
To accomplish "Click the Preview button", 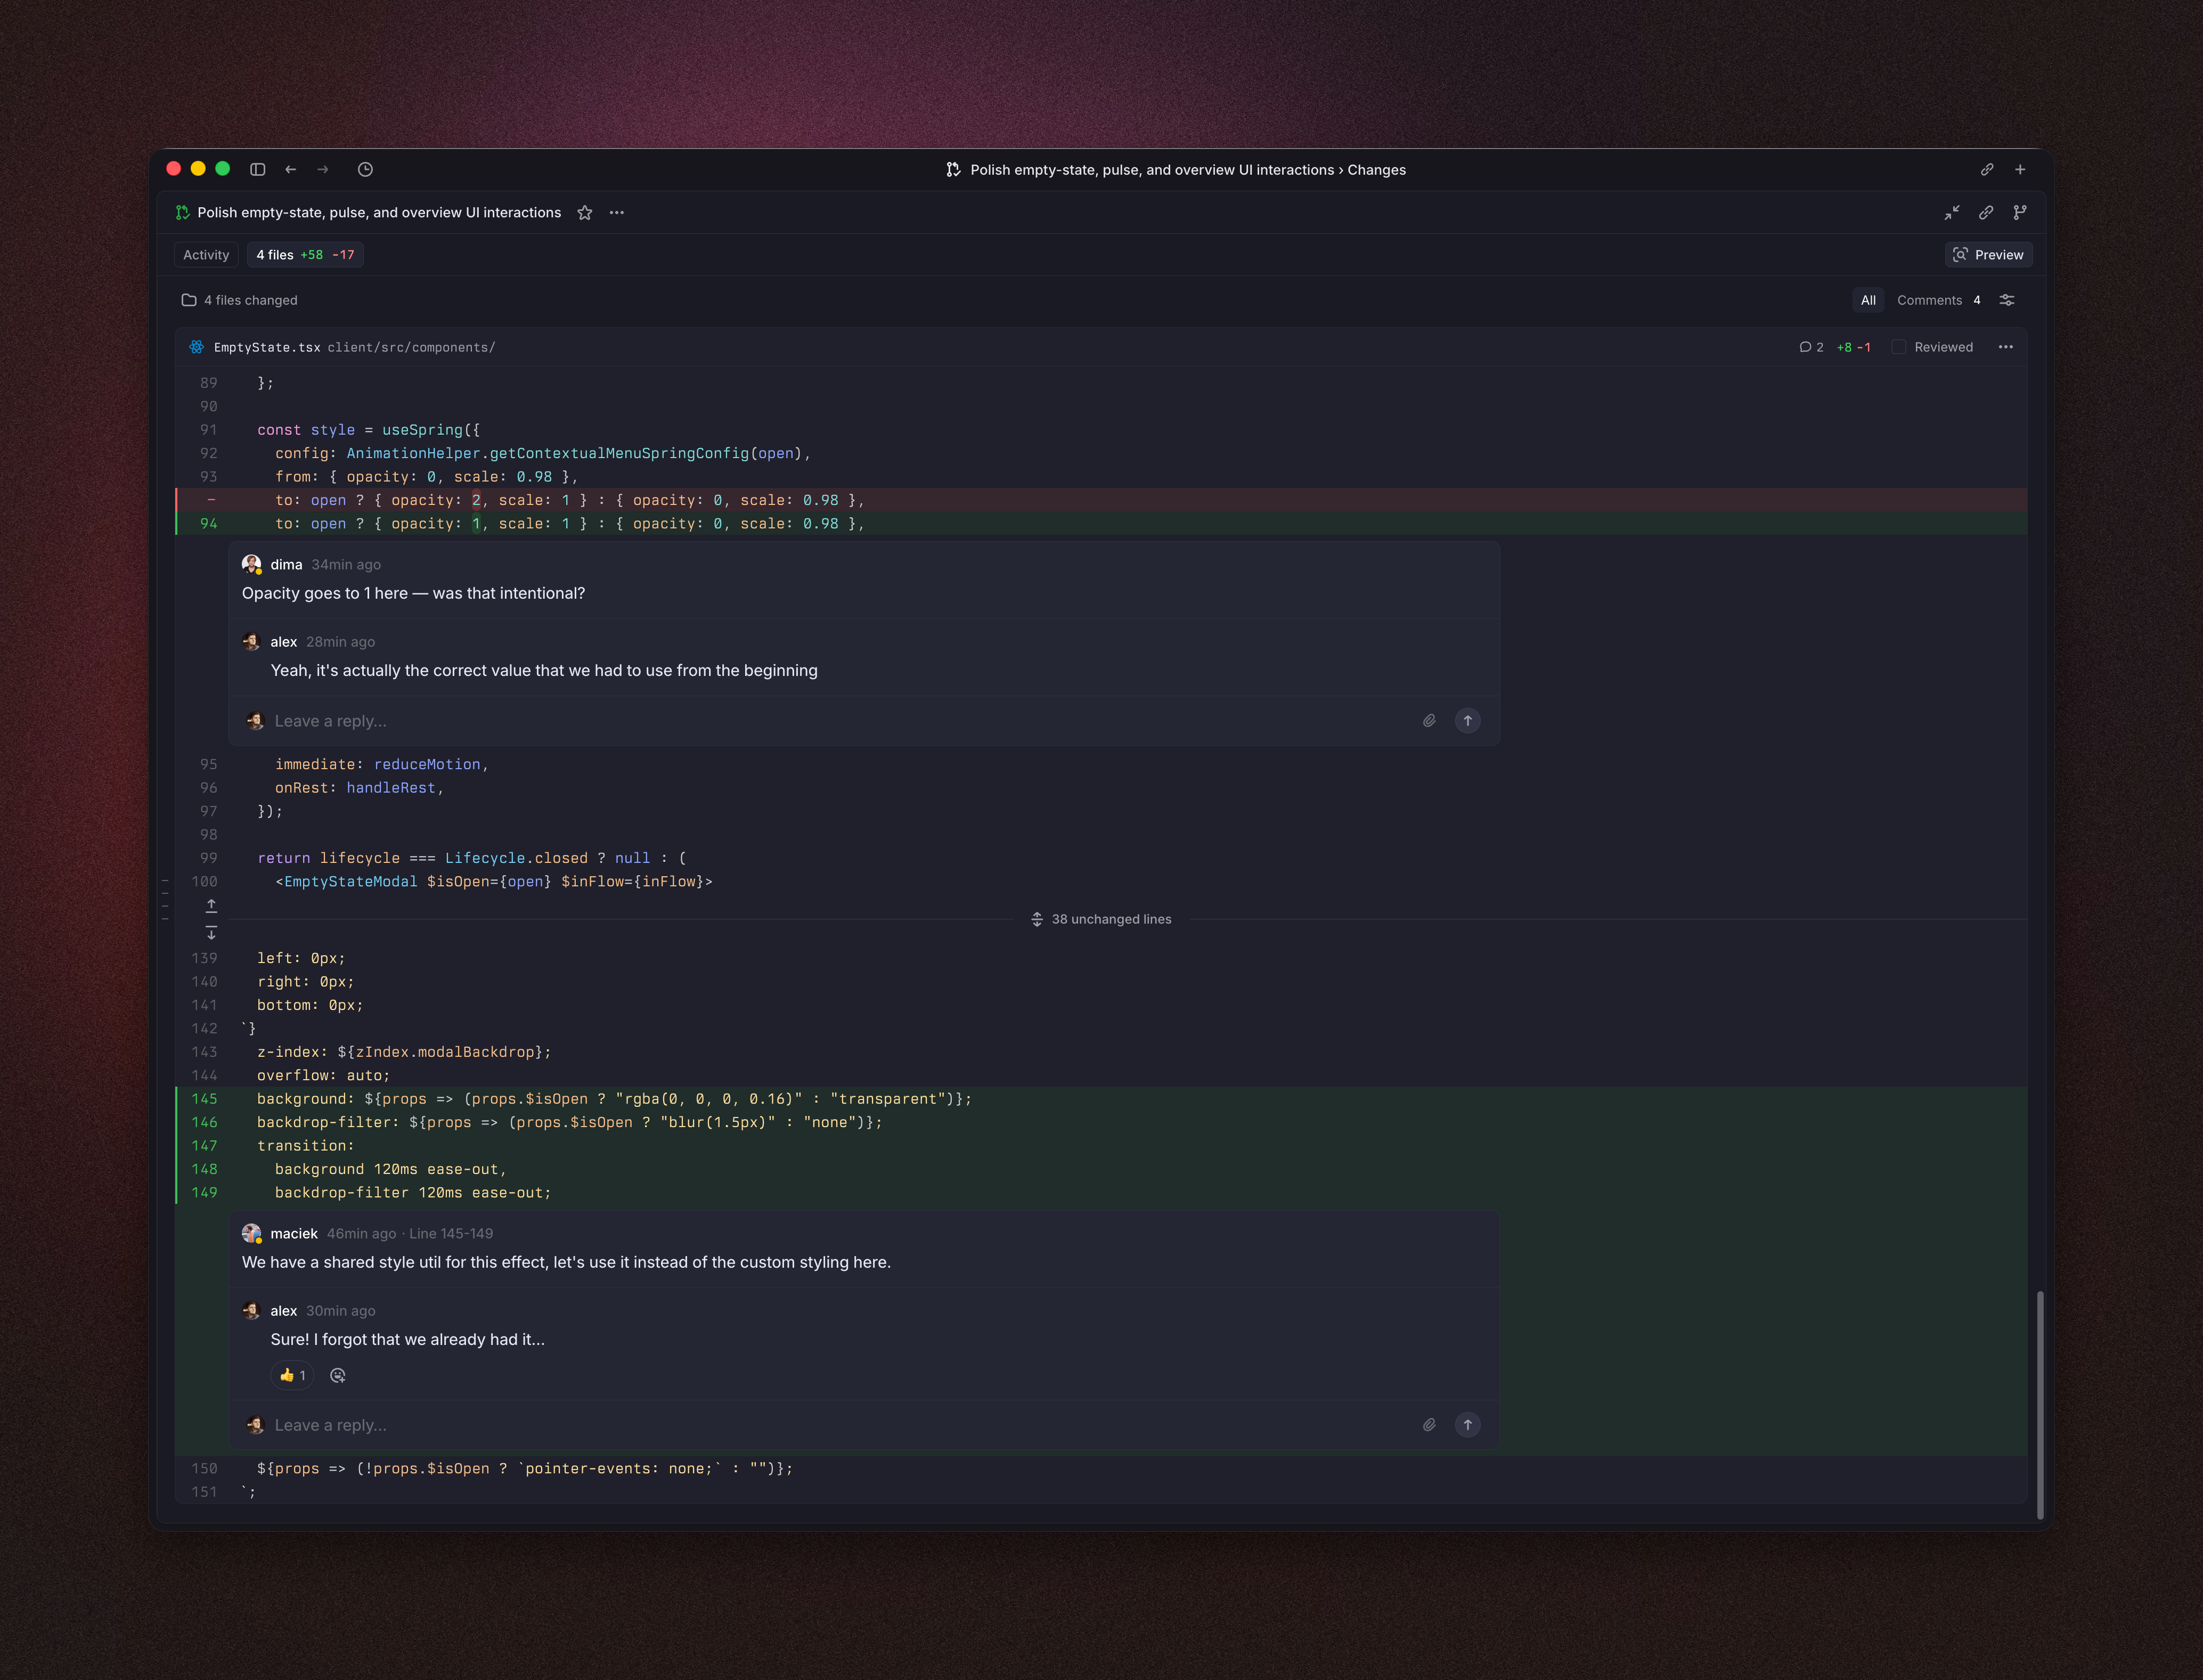I will (1988, 255).
